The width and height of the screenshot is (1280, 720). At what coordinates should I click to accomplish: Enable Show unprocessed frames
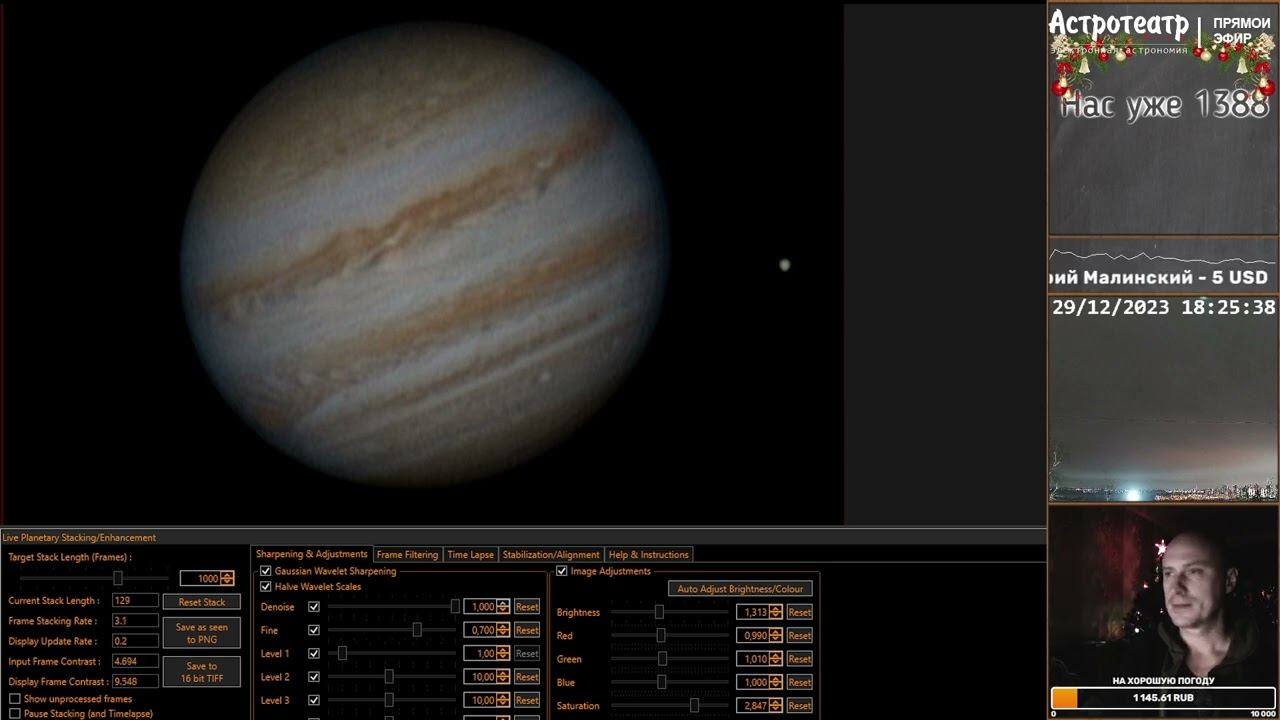point(15,699)
